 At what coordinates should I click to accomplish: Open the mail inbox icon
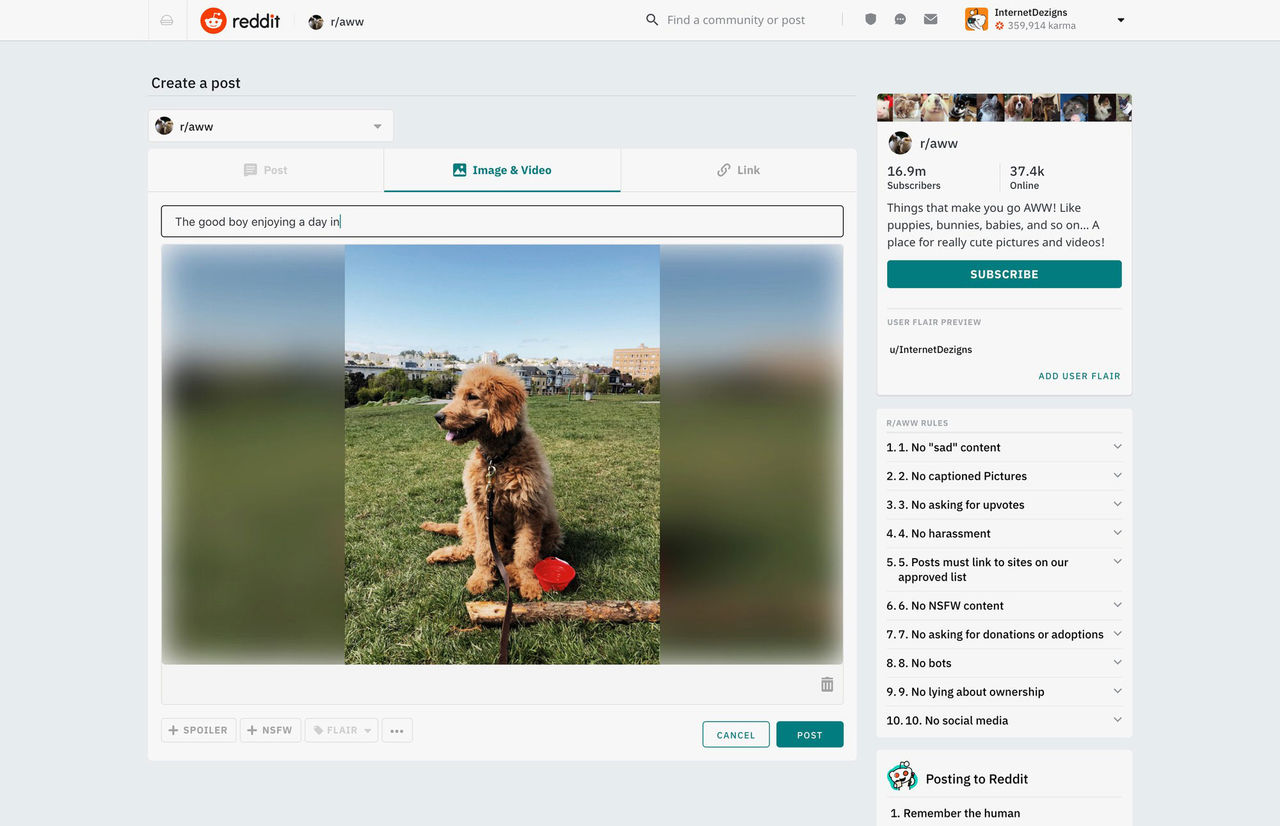pos(930,20)
